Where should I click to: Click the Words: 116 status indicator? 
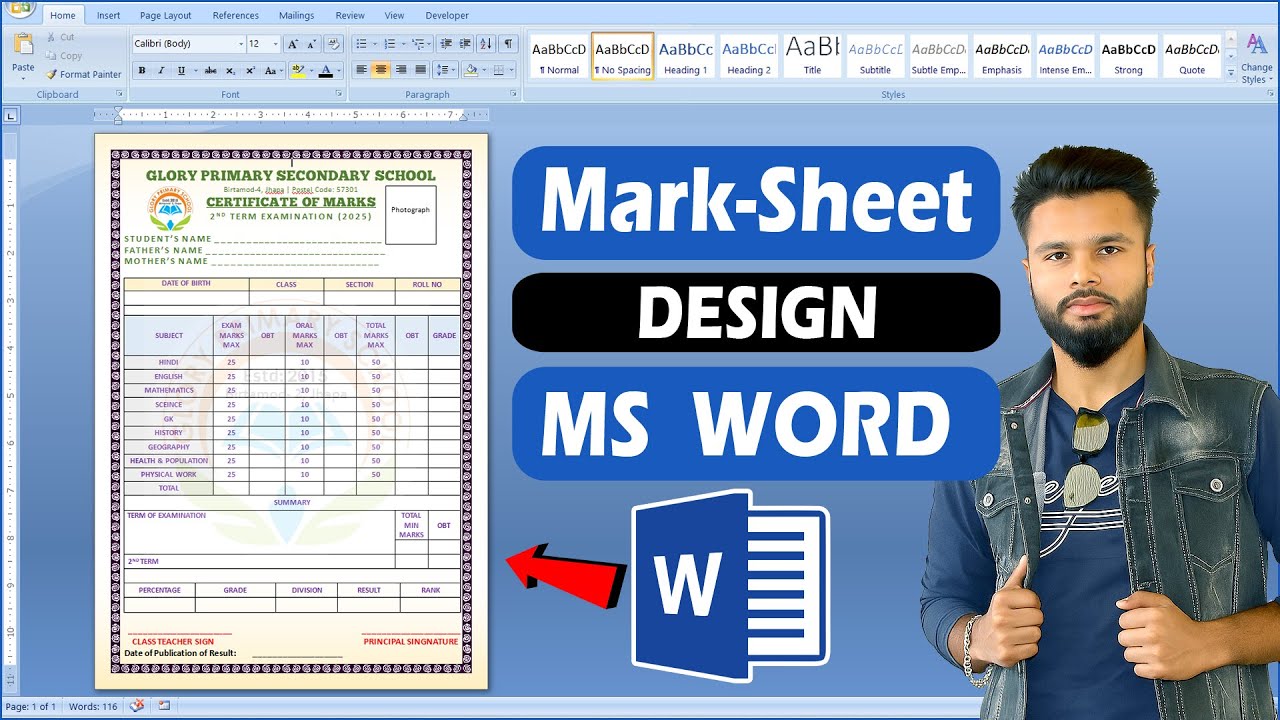pyautogui.click(x=93, y=706)
